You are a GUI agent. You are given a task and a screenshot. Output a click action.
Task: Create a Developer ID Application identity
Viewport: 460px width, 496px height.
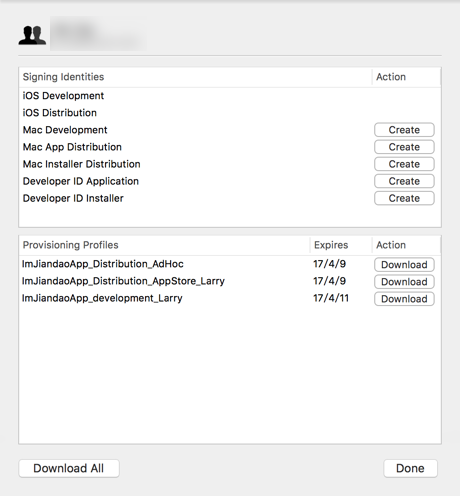404,181
